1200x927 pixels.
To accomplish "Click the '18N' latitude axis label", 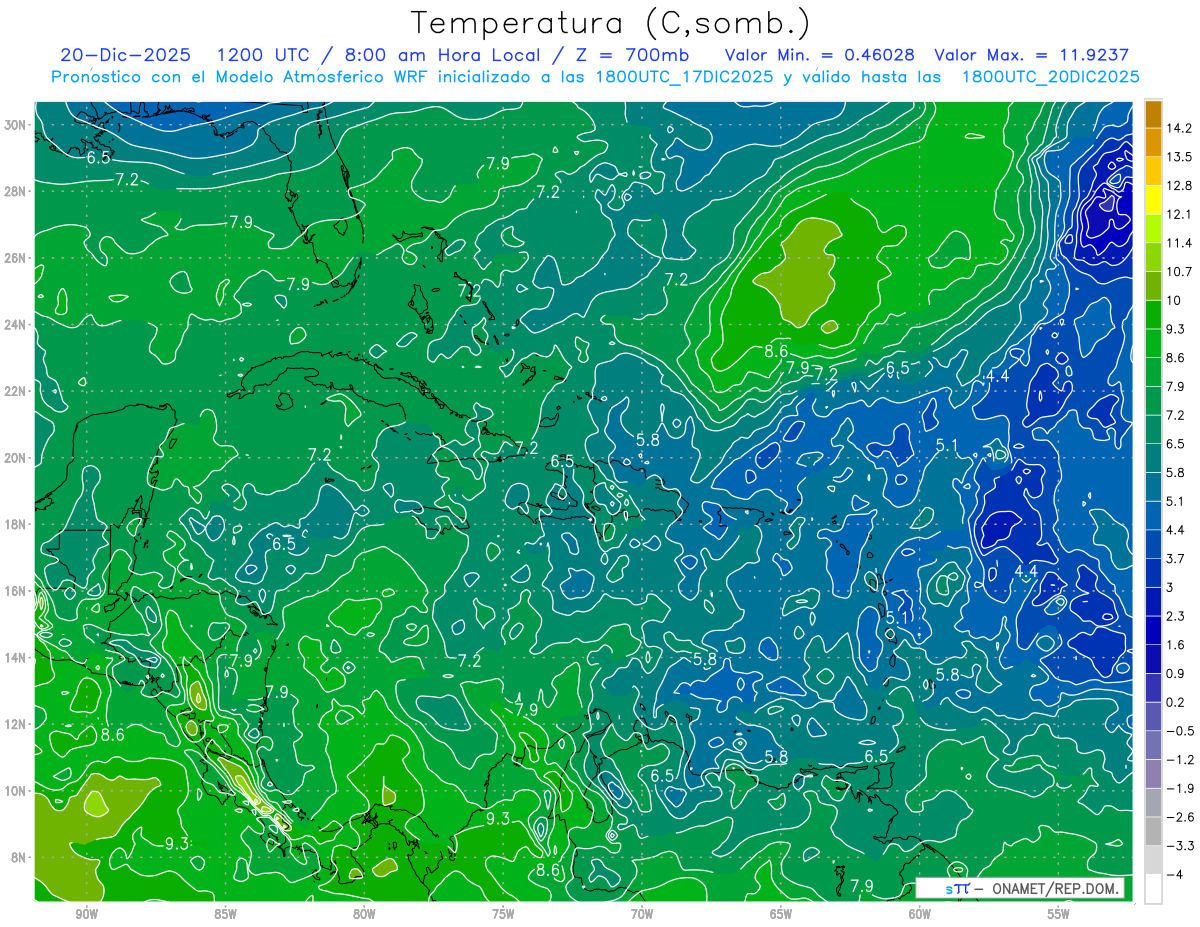I will [x=14, y=524].
